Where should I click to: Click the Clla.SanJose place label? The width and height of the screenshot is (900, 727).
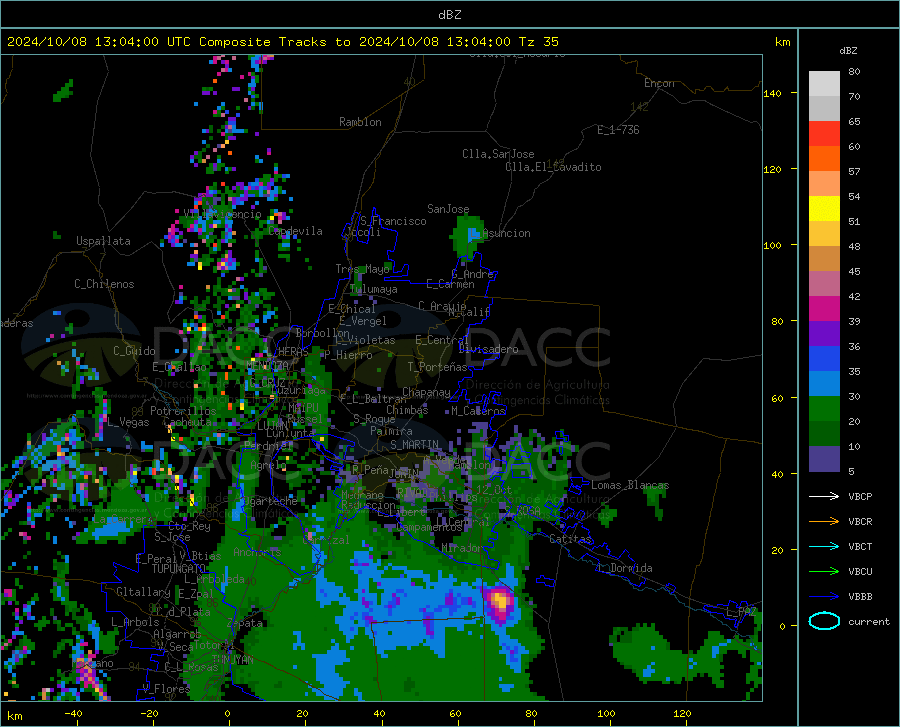(498, 154)
